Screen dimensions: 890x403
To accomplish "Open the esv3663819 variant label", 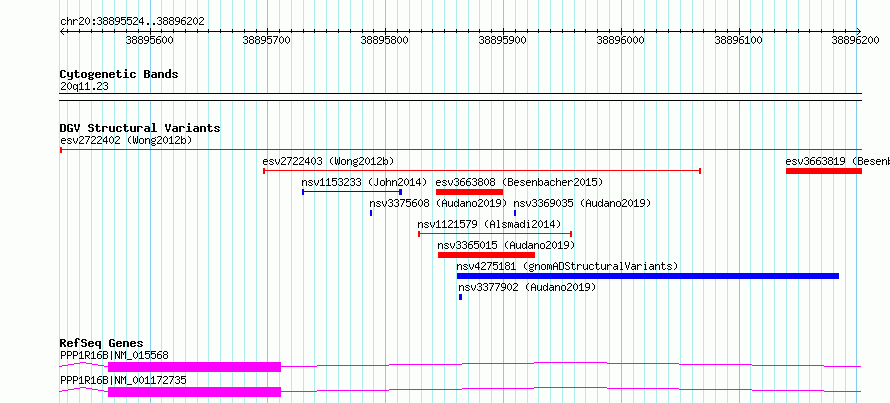I will 837,161.
